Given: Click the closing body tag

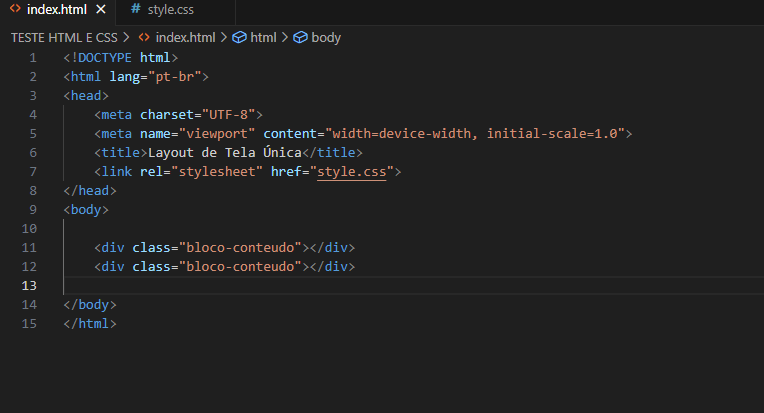Looking at the screenshot, I should pyautogui.click(x=90, y=305).
